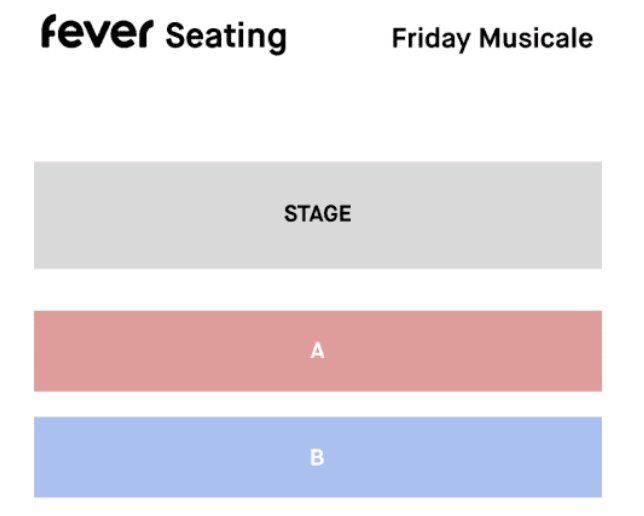This screenshot has width=644, height=516.
Task: Click the gray rectangle above section A
Action: pos(150,215)
